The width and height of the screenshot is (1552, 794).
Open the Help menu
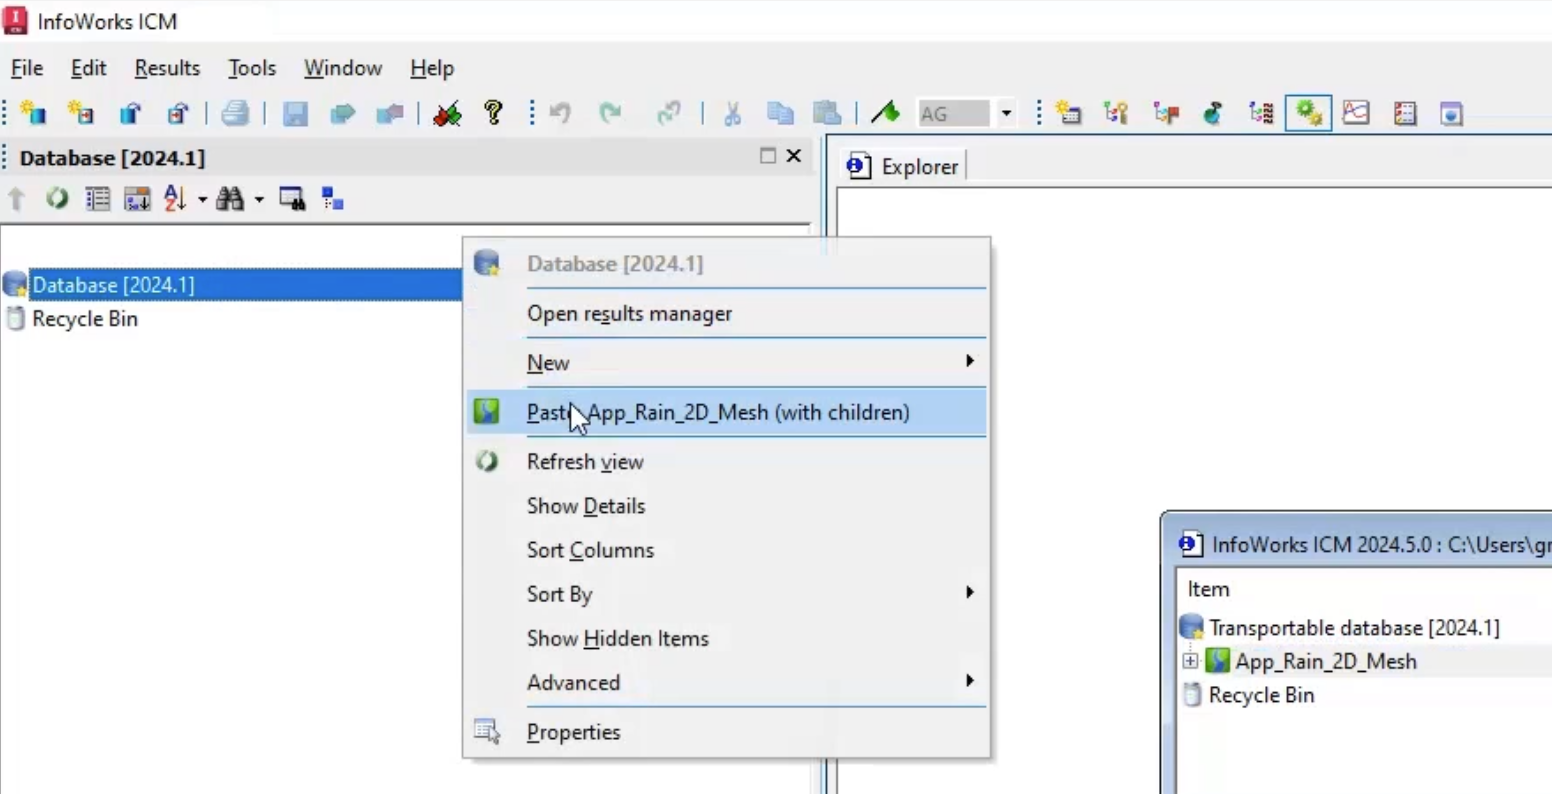pyautogui.click(x=432, y=68)
